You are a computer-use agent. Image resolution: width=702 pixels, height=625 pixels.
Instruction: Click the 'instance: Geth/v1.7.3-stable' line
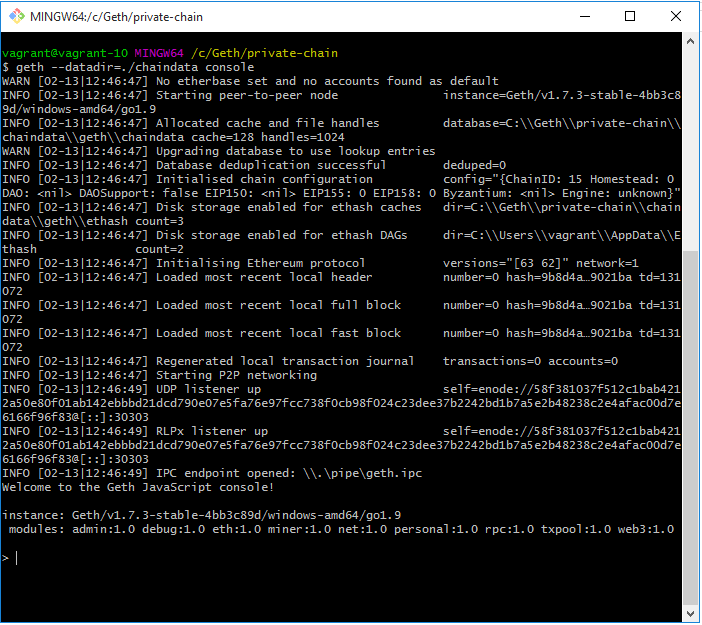pos(201,515)
